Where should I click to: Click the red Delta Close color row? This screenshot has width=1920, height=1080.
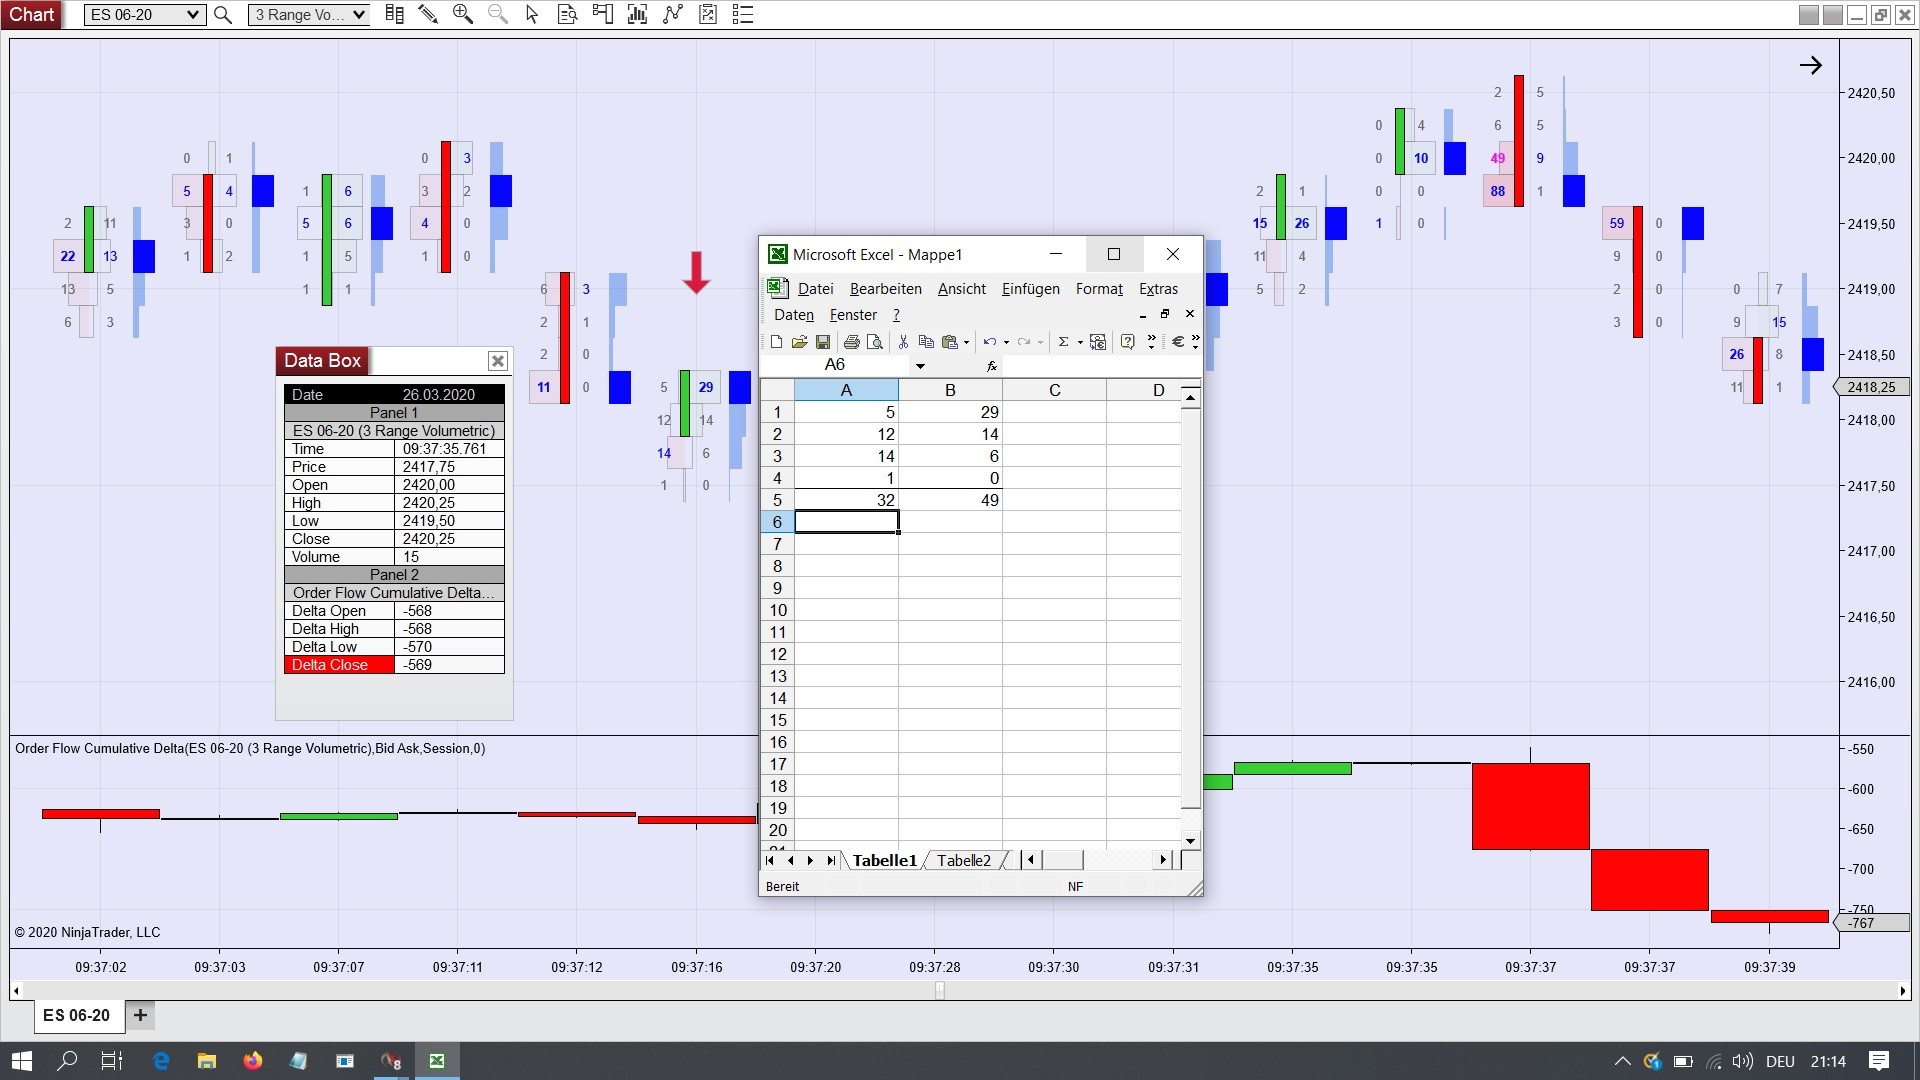(339, 665)
